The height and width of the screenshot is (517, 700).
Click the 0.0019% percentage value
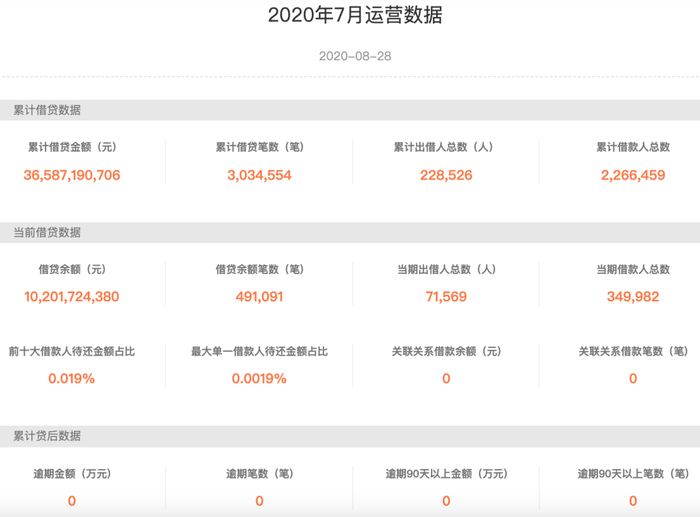[x=259, y=379]
